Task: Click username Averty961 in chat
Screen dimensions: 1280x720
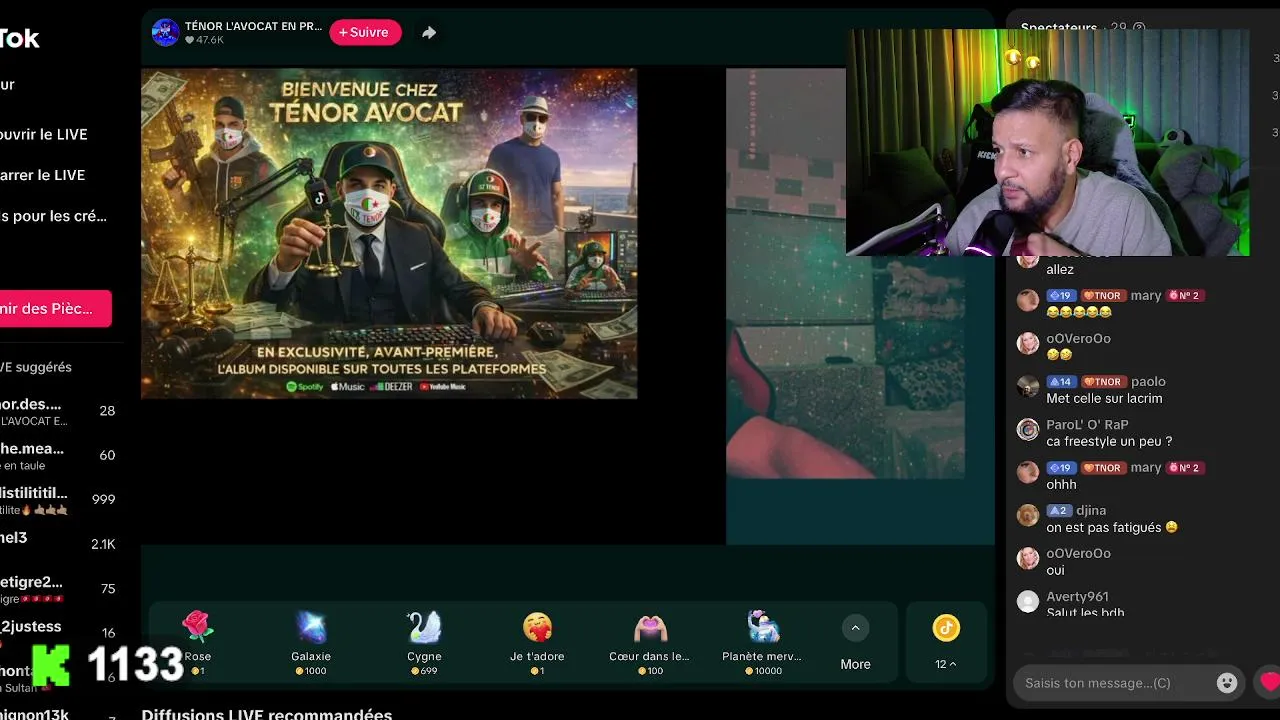Action: 1077,596
